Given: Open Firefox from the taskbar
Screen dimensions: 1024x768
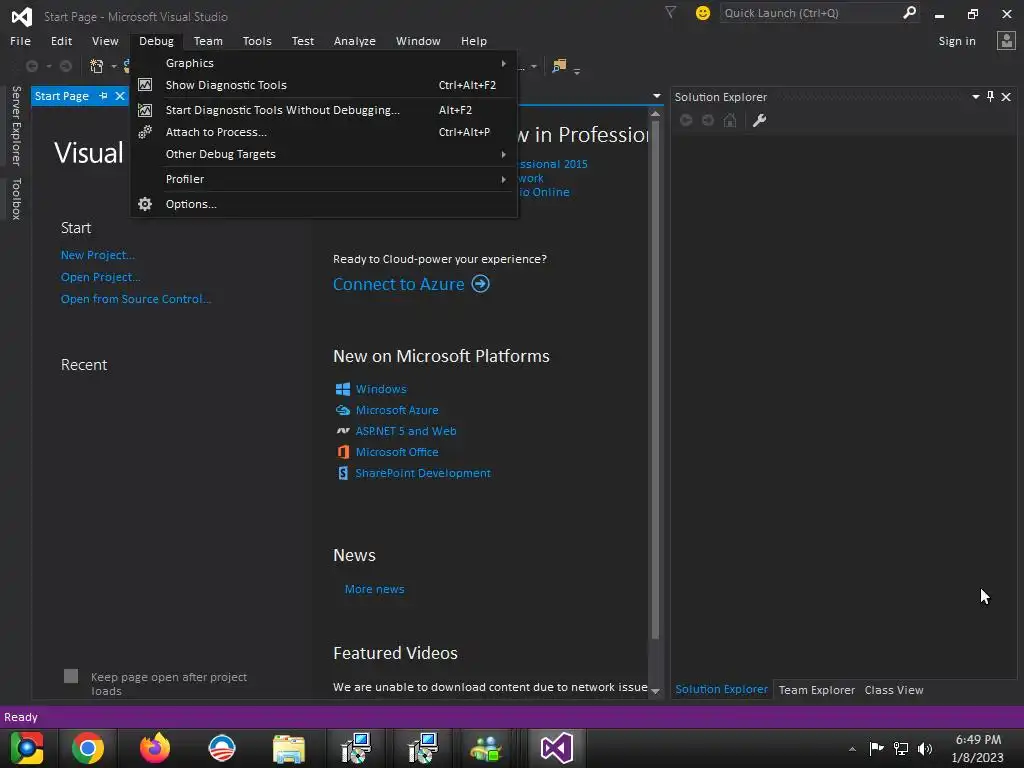Looking at the screenshot, I should (155, 748).
